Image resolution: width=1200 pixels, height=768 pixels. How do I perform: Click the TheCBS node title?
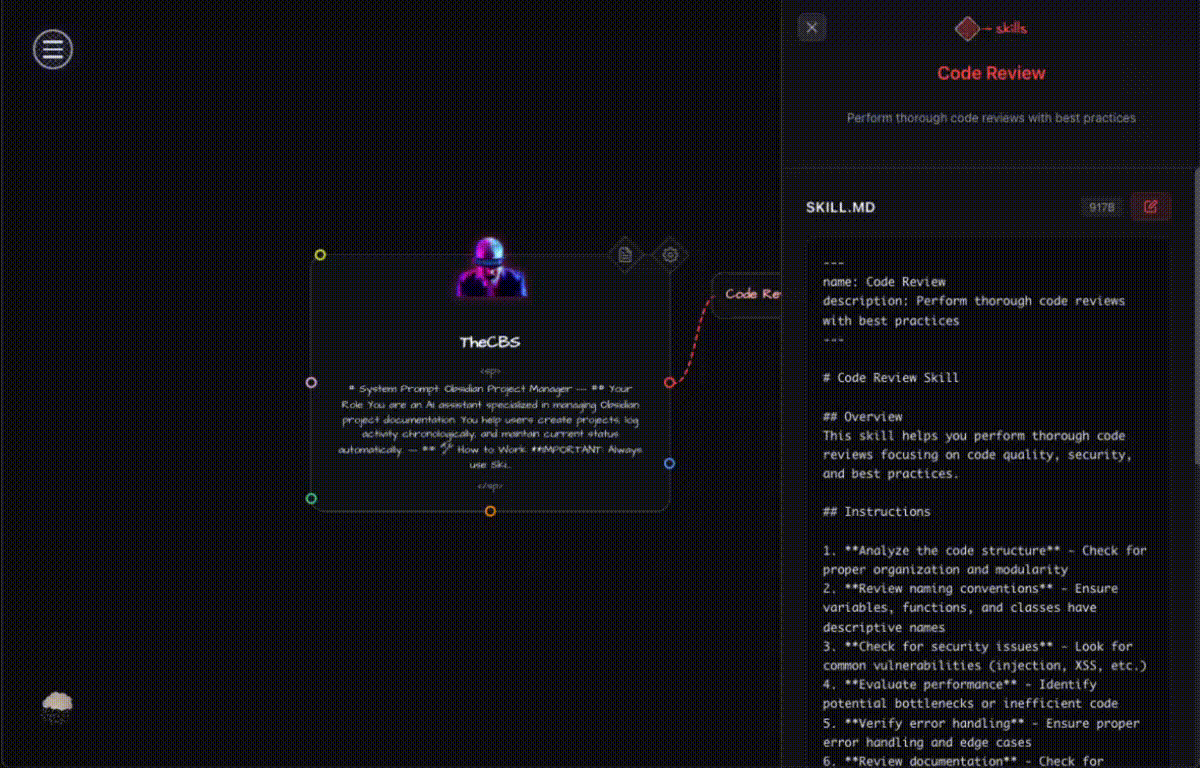pos(490,342)
